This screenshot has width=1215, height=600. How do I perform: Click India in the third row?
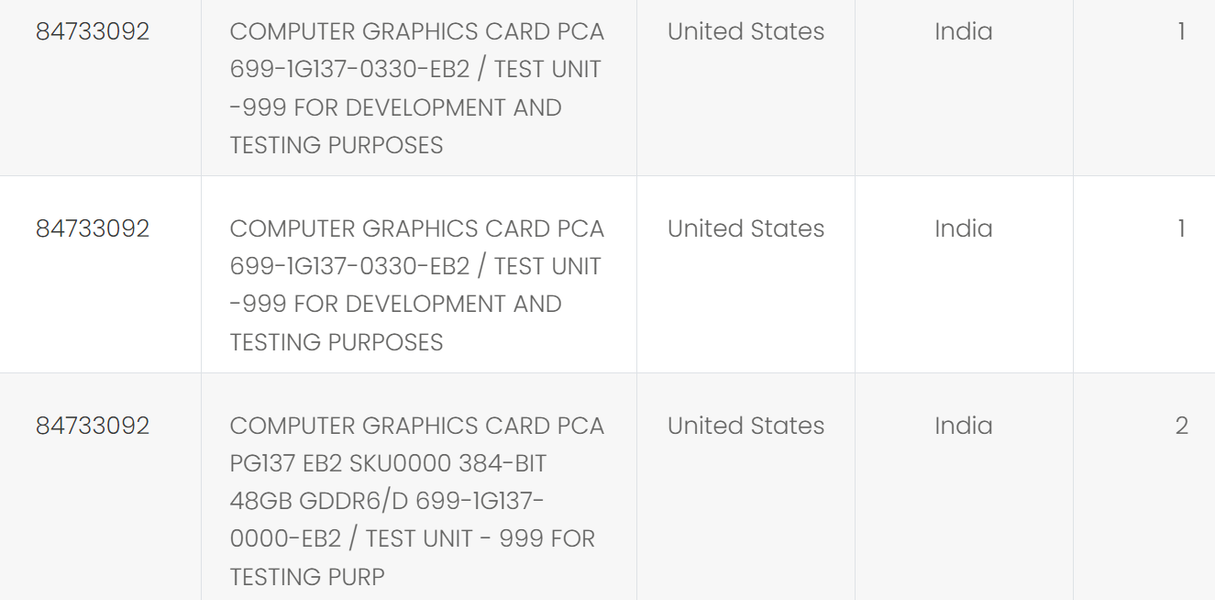coord(963,426)
